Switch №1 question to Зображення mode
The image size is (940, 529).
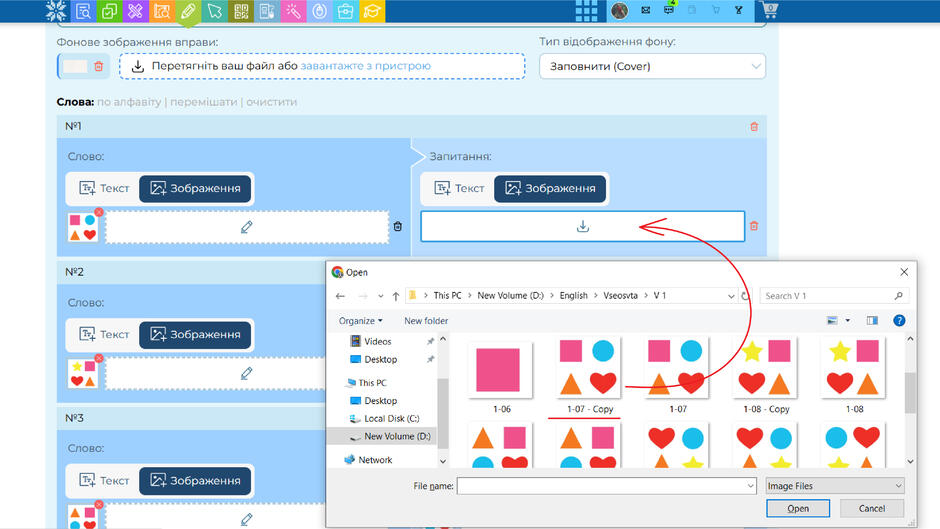[550, 188]
